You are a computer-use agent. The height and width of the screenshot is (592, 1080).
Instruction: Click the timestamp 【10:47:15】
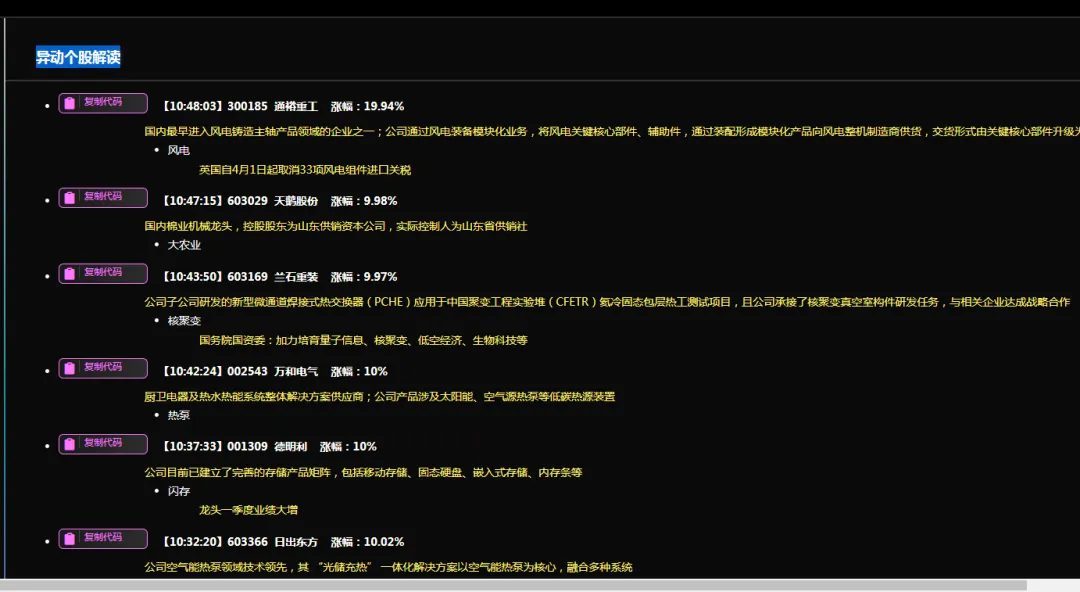191,201
